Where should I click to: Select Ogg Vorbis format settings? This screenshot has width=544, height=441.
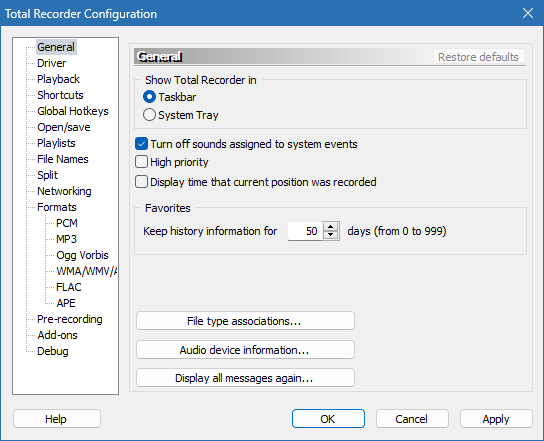(x=82, y=255)
